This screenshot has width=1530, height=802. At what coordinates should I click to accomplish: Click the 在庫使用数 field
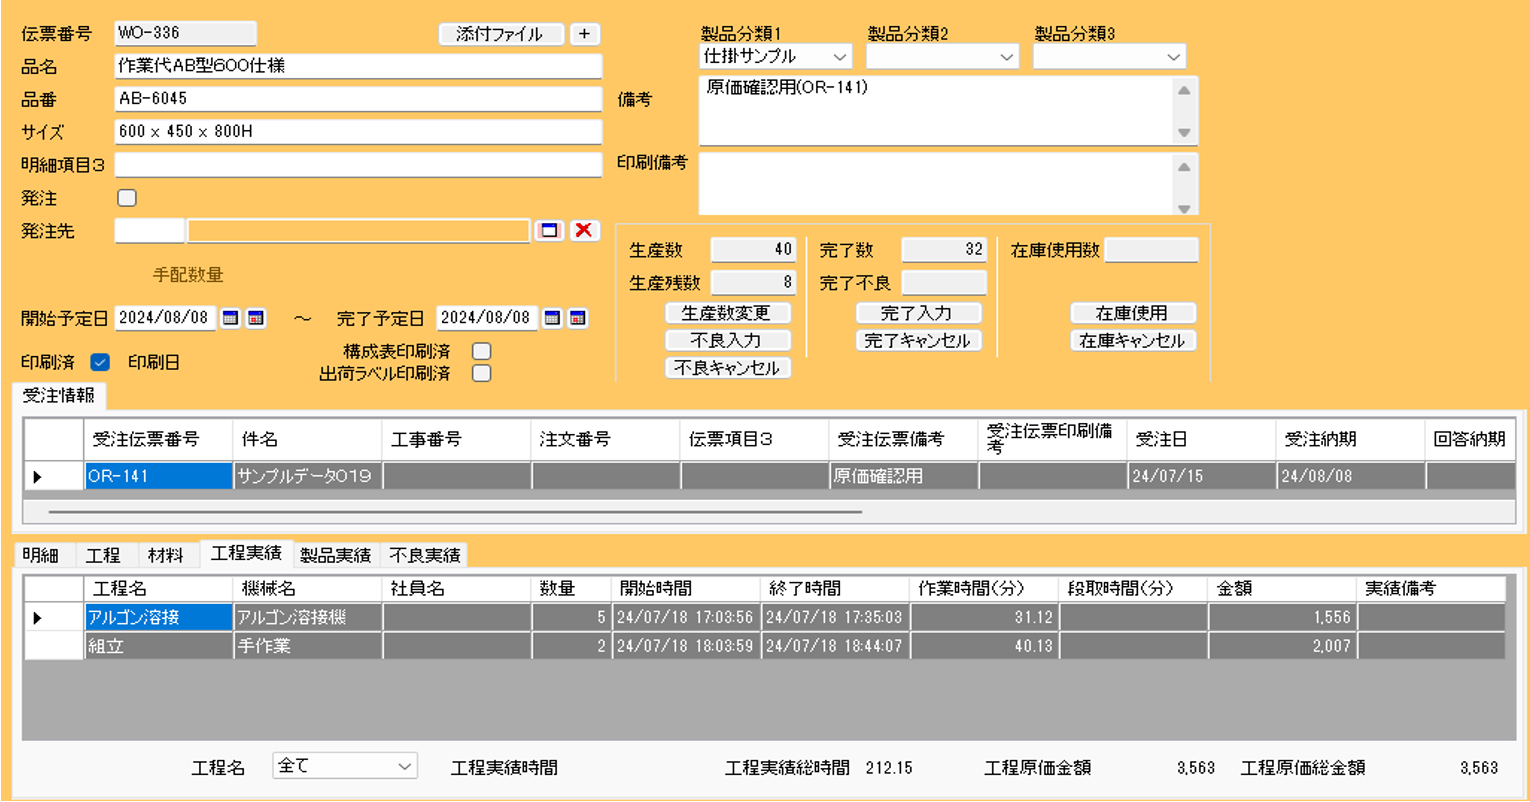click(1151, 249)
